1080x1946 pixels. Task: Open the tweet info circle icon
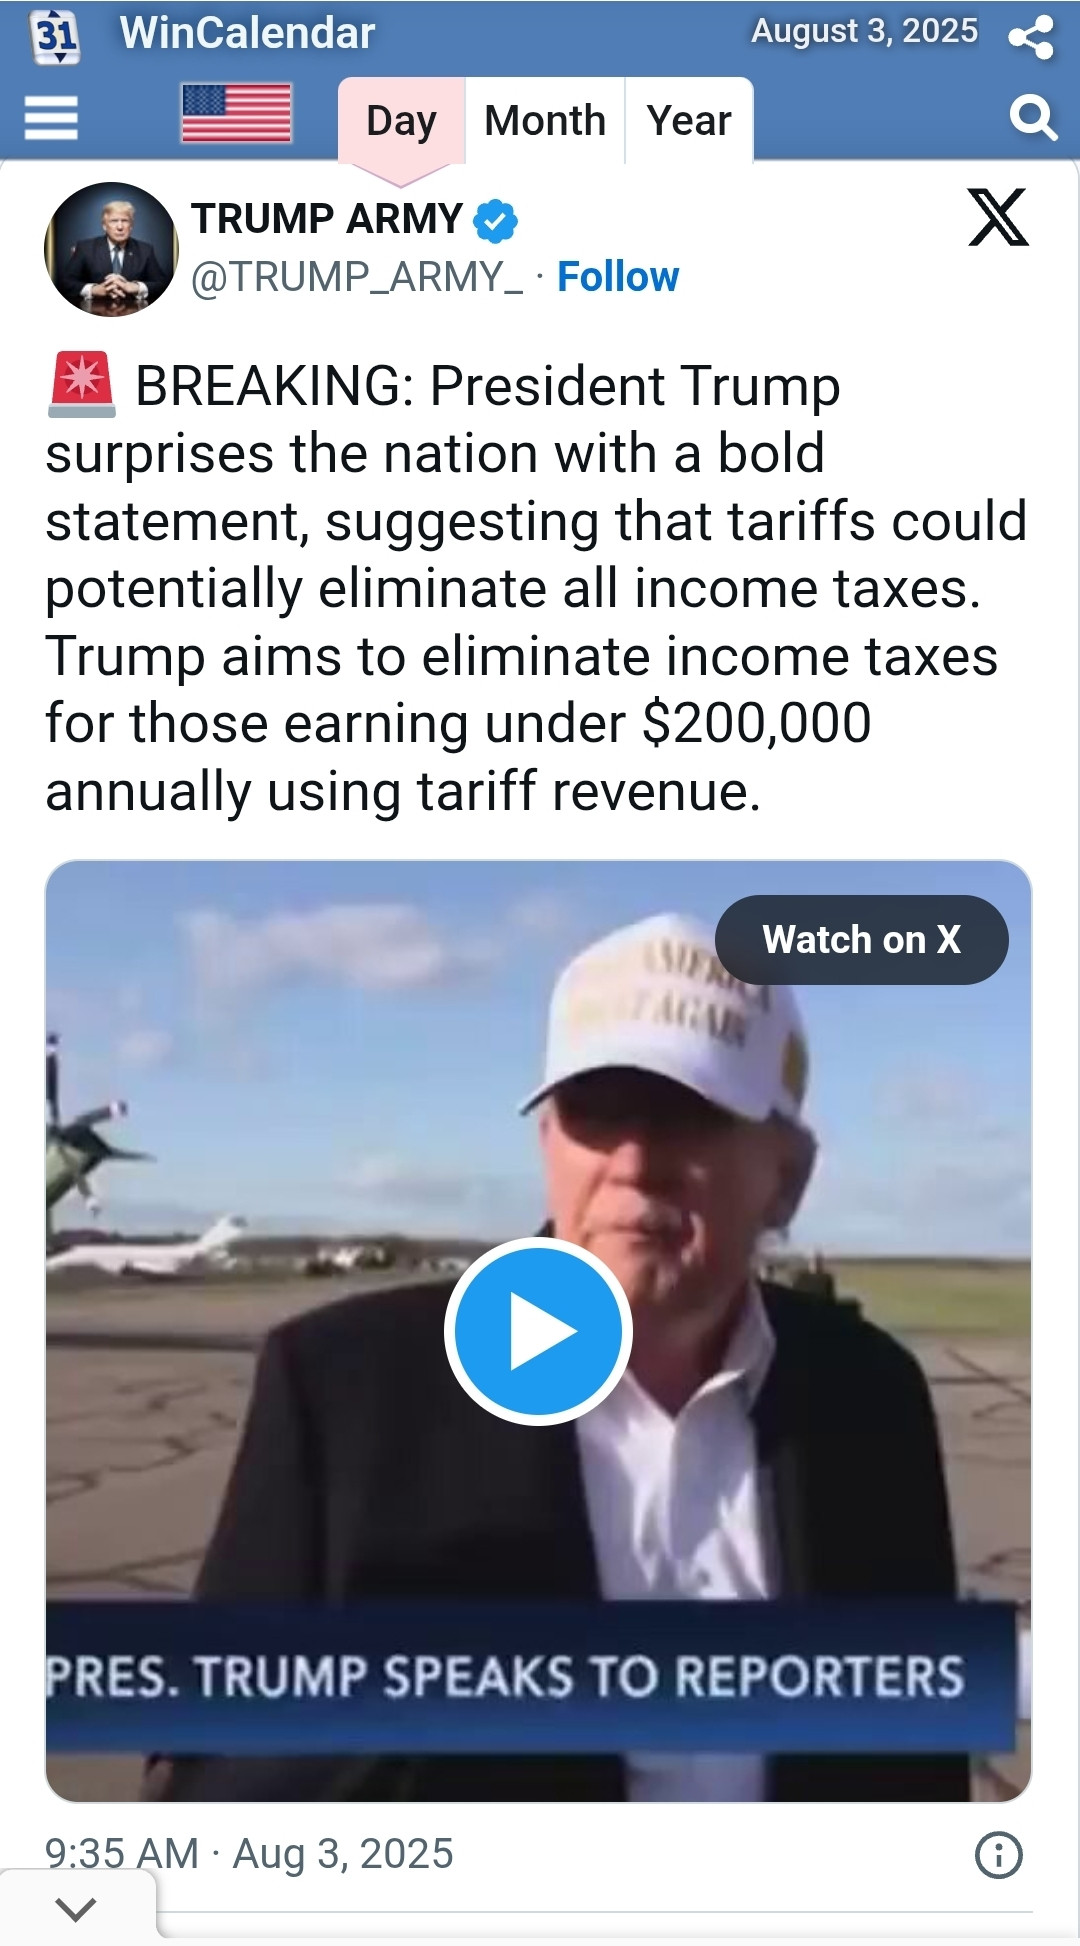tap(998, 1855)
